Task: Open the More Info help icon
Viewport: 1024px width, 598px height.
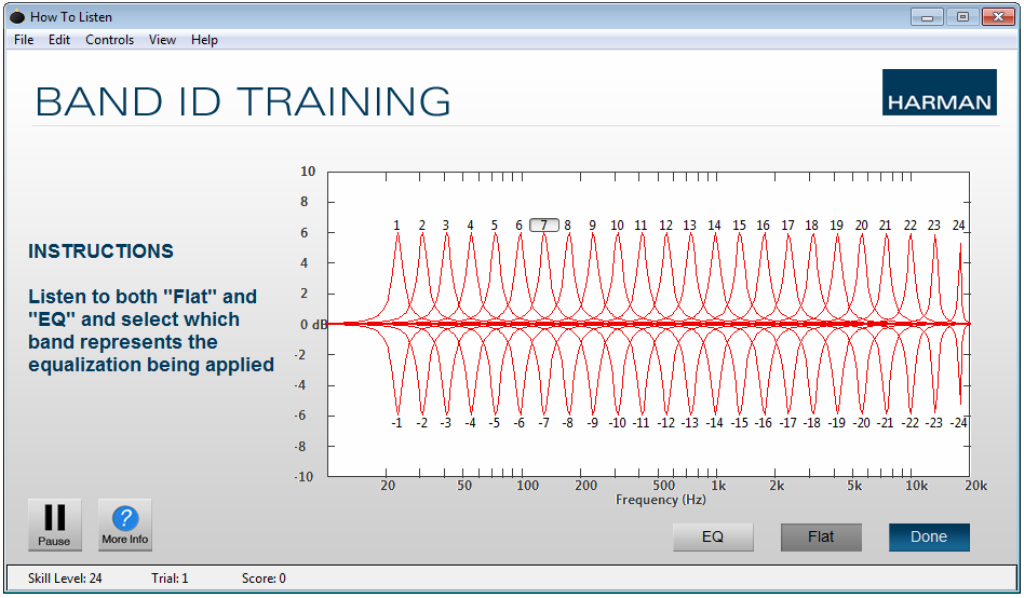Action: [125, 524]
